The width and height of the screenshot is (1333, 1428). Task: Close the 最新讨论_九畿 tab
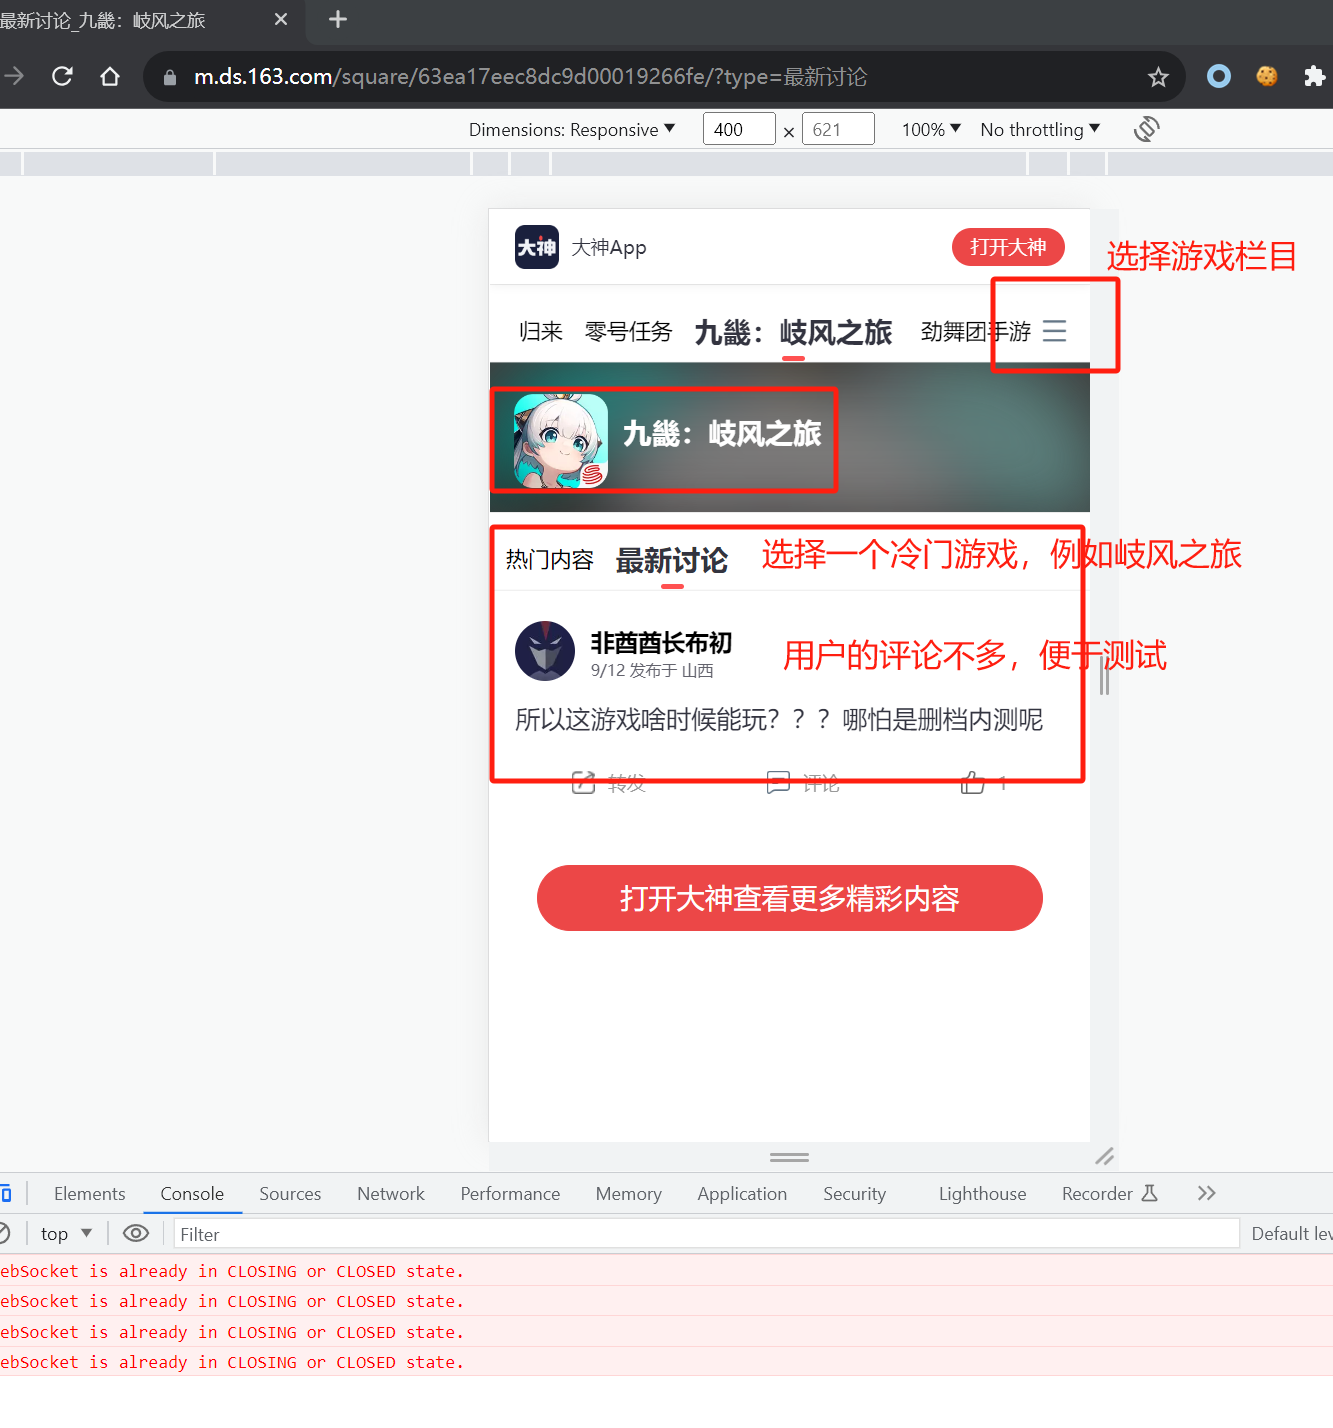[x=281, y=19]
